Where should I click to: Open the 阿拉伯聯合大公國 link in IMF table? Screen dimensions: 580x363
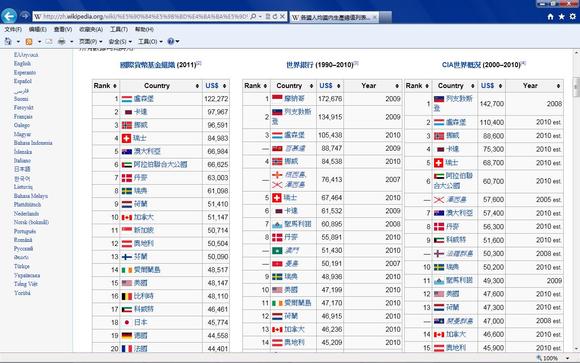click(160, 164)
